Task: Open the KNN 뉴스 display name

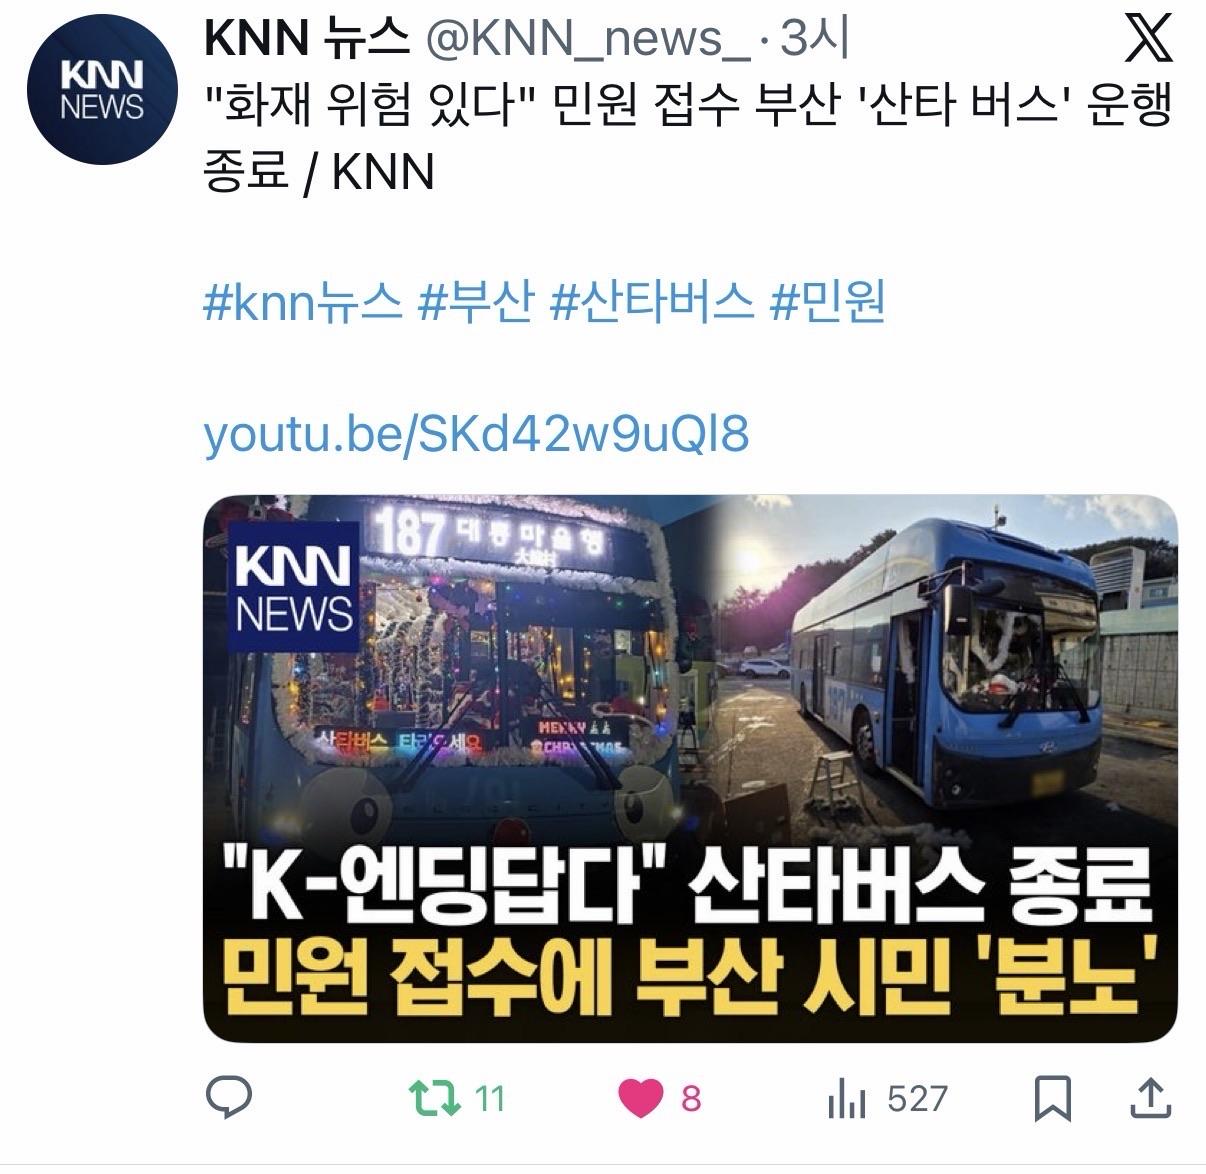Action: tap(307, 39)
